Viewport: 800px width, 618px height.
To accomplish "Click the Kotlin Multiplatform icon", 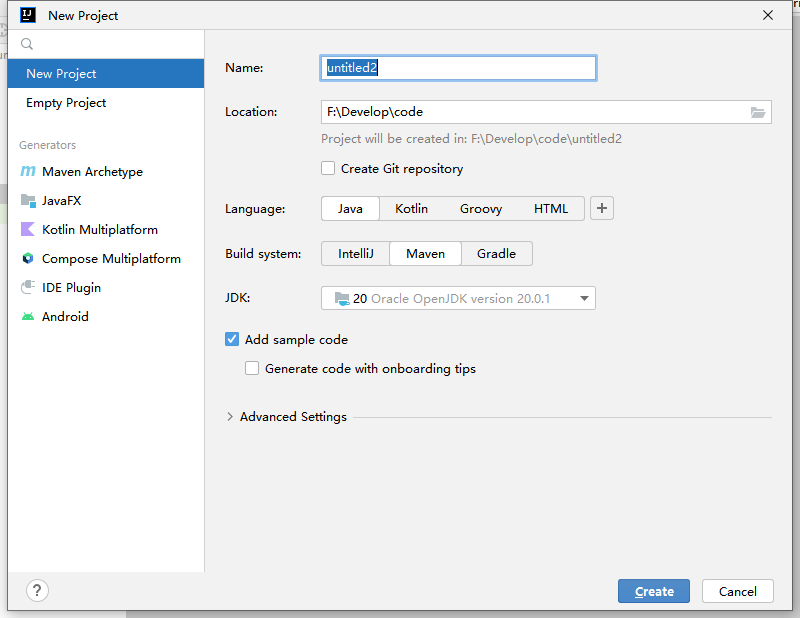I will pos(28,230).
